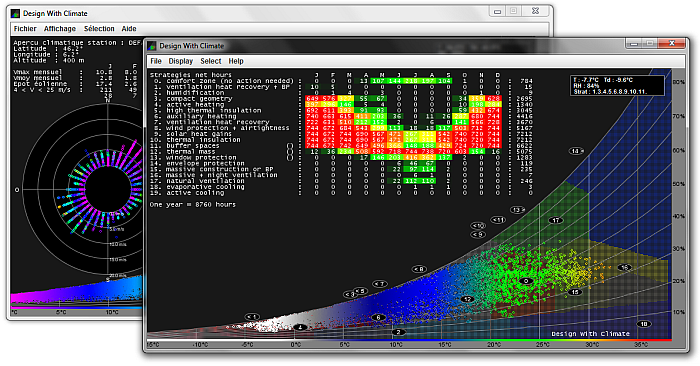Open the Select menu
This screenshot has height=366, width=700.
pos(211,61)
